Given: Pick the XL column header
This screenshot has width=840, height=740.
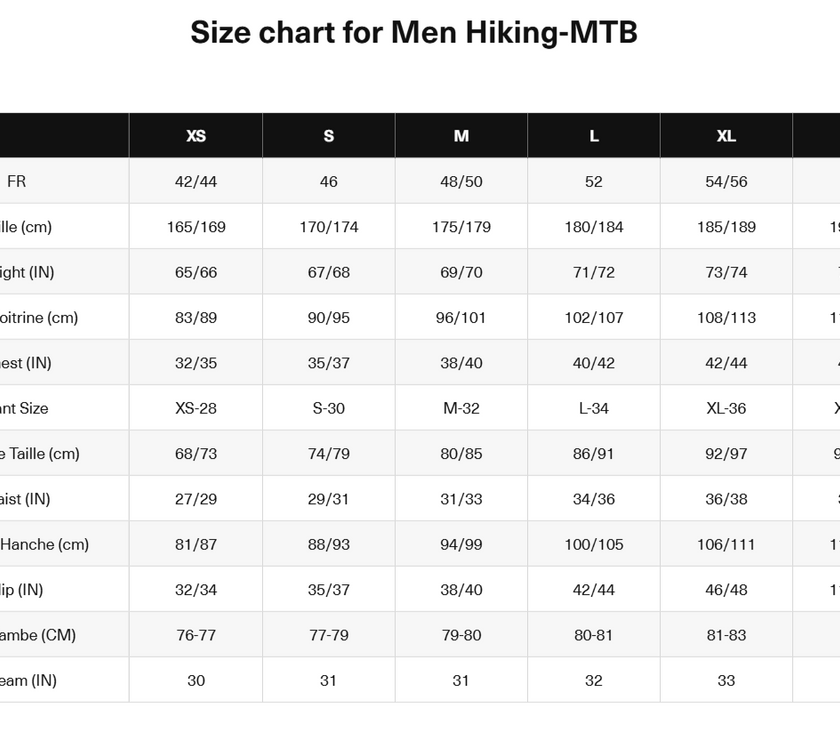Looking at the screenshot, I should click(726, 136).
